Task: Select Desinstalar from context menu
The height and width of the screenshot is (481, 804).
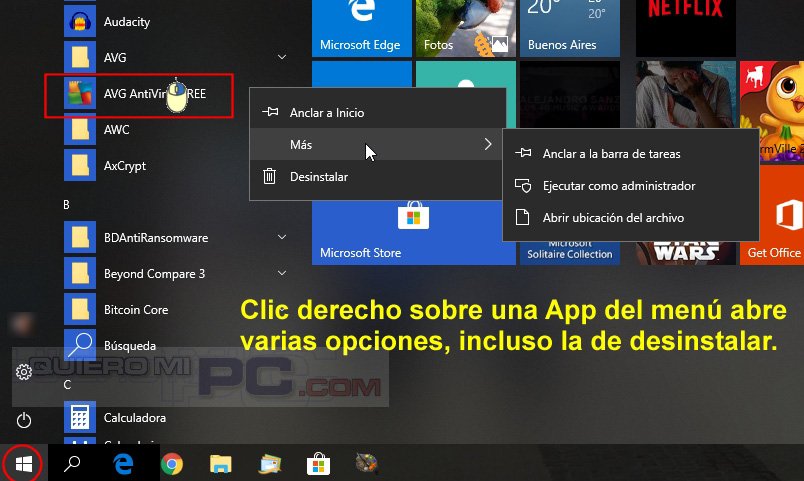Action: 377,177
